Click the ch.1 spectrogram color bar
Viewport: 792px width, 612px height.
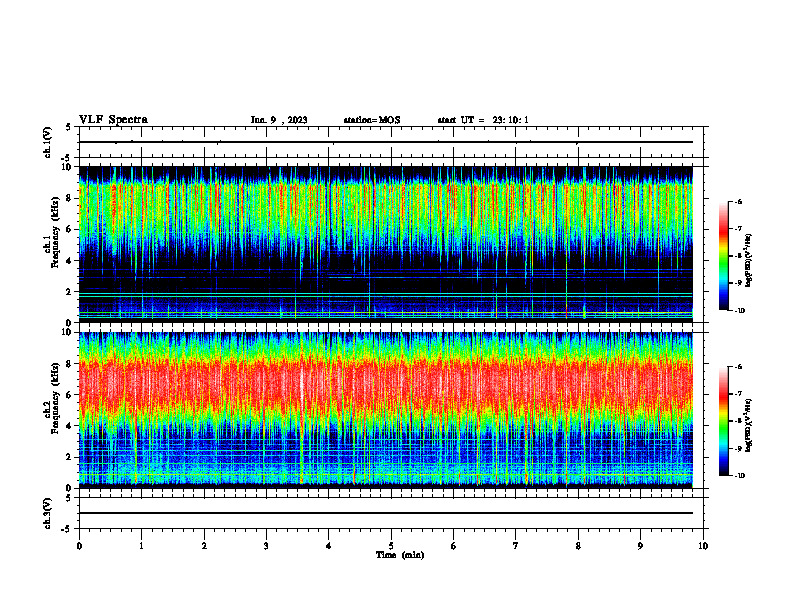pyautogui.click(x=724, y=256)
